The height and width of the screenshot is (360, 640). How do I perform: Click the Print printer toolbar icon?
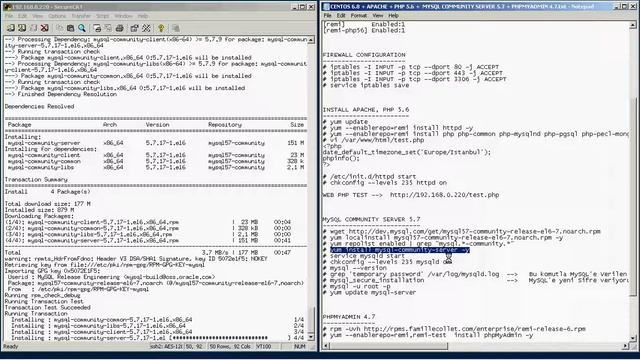(120, 28)
